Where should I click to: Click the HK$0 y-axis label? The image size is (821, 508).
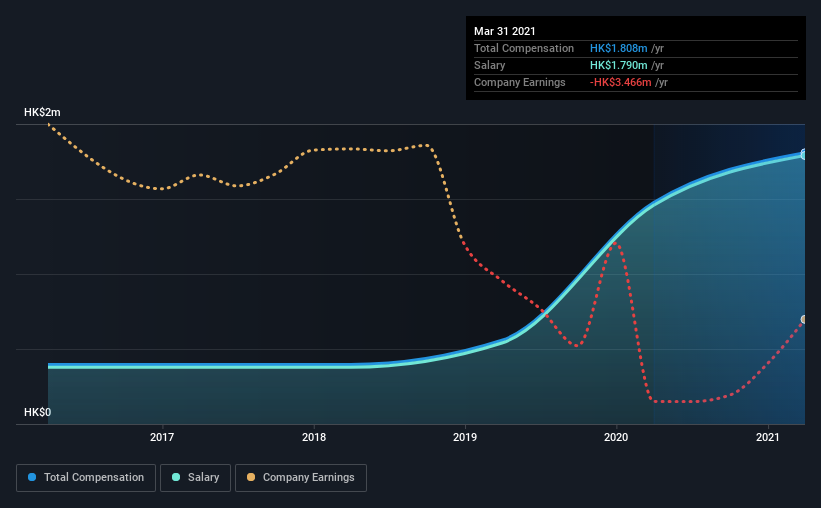tap(38, 412)
